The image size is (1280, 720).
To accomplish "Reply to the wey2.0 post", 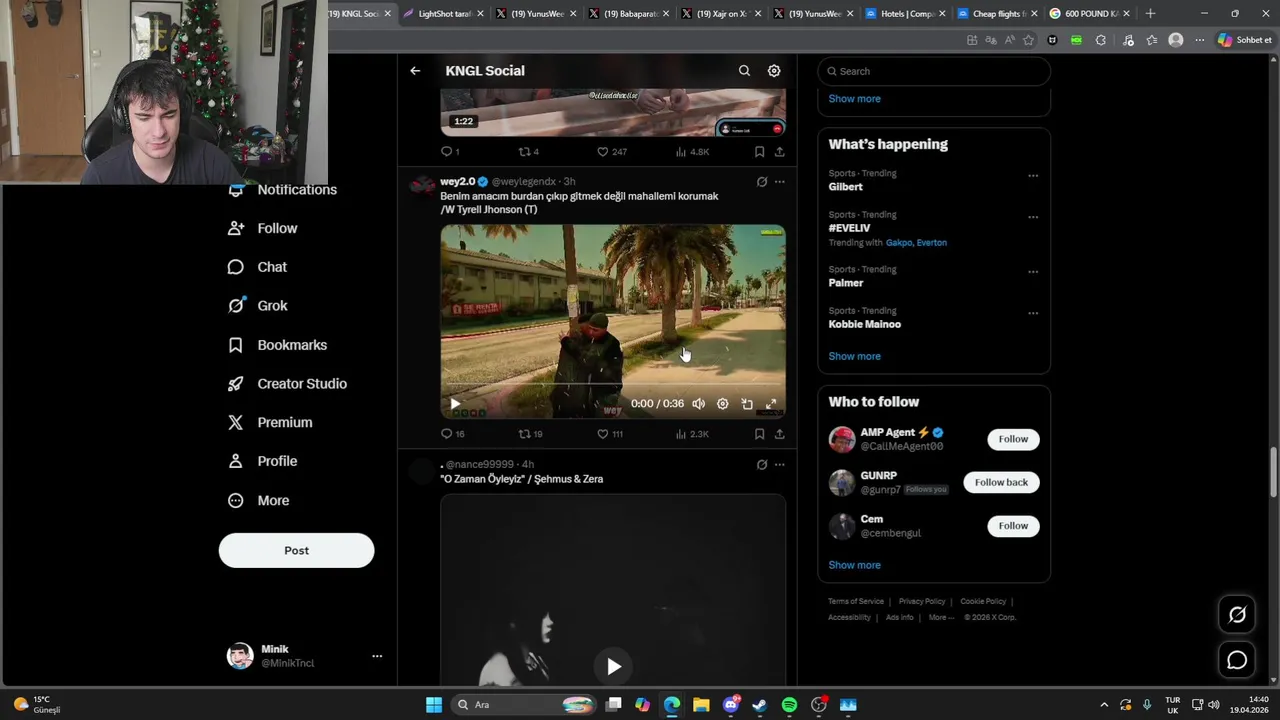I will click(x=452, y=434).
